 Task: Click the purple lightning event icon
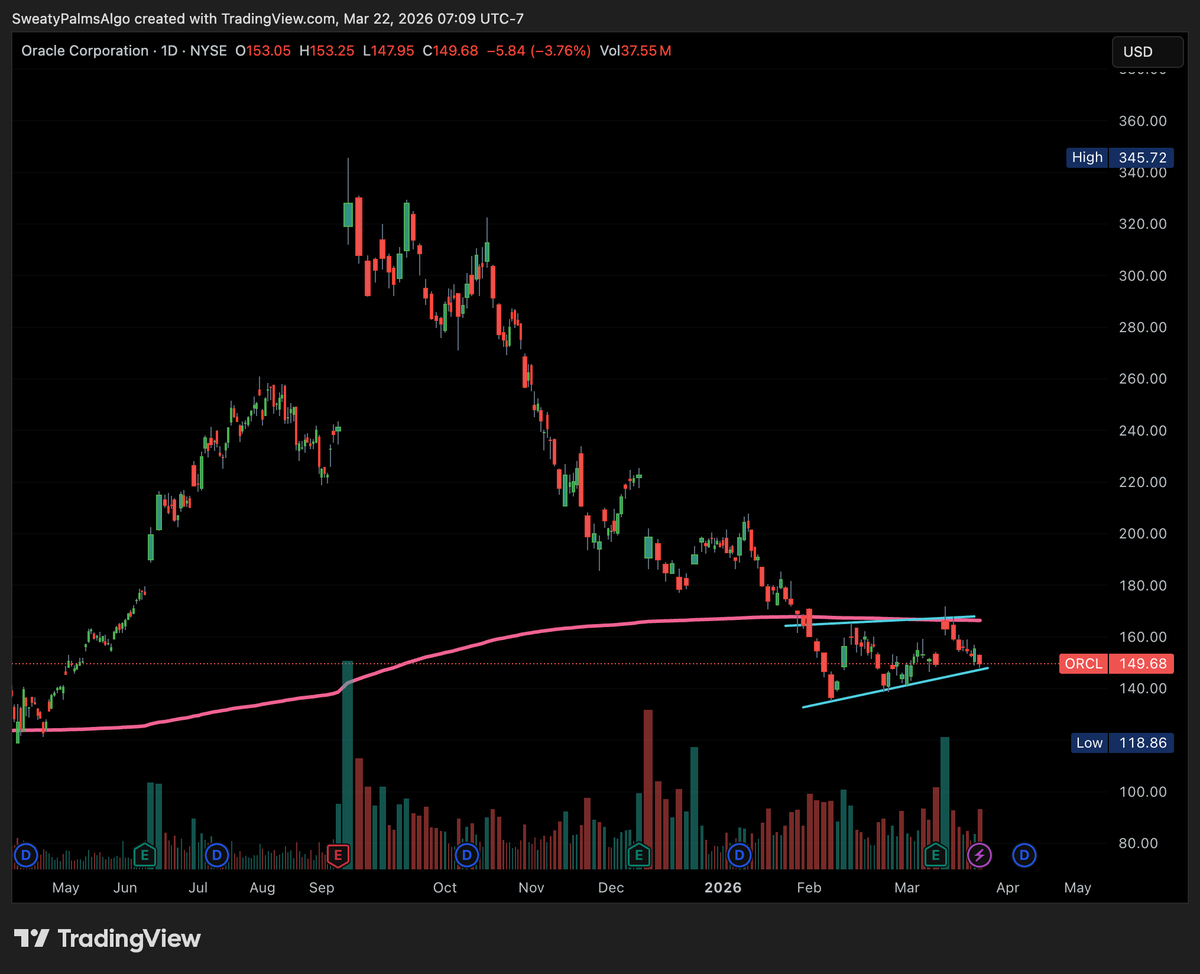(980, 855)
